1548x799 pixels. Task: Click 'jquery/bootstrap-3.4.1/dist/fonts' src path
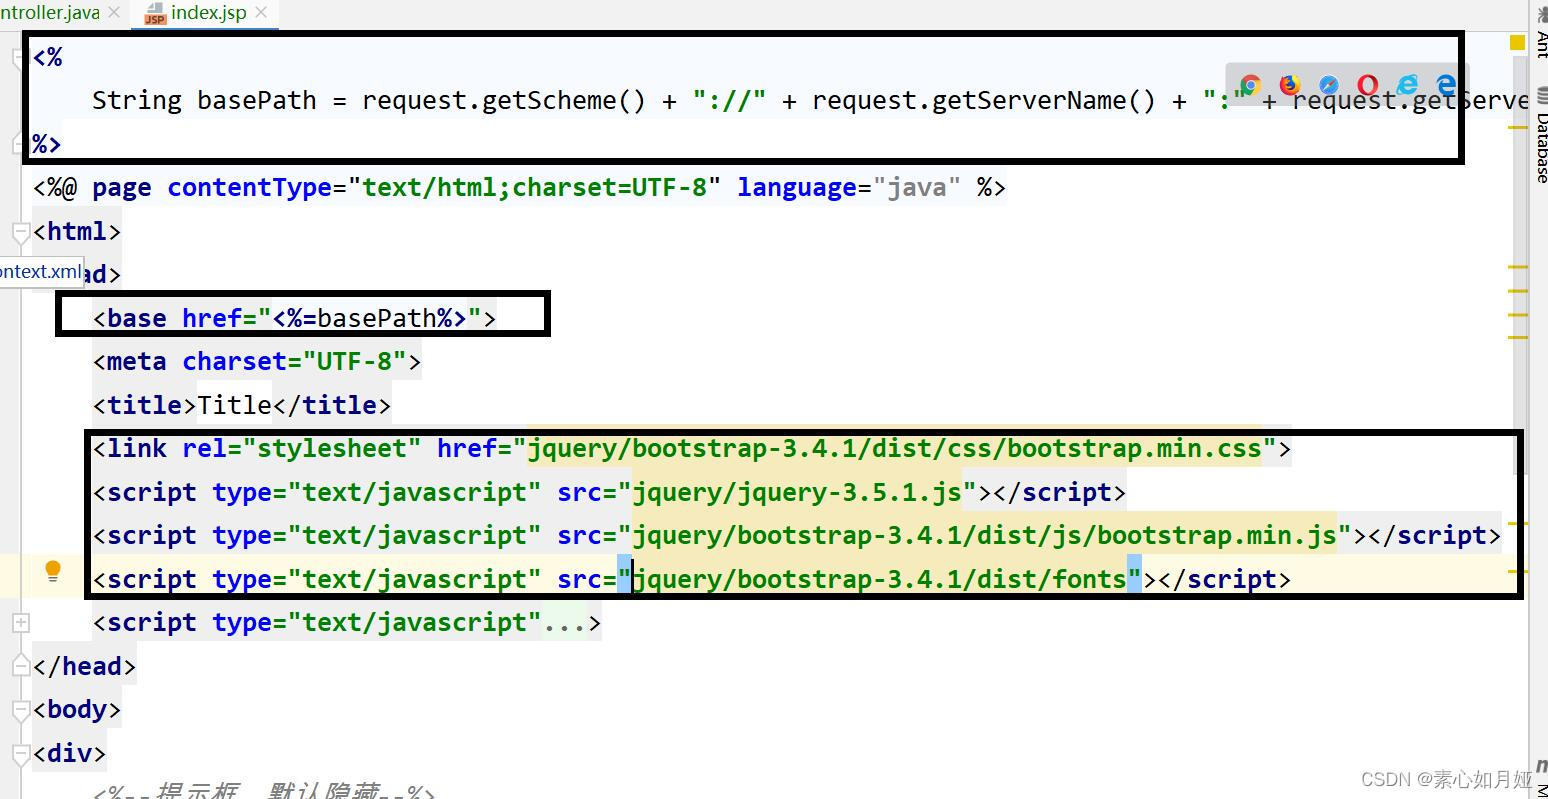[x=879, y=579]
